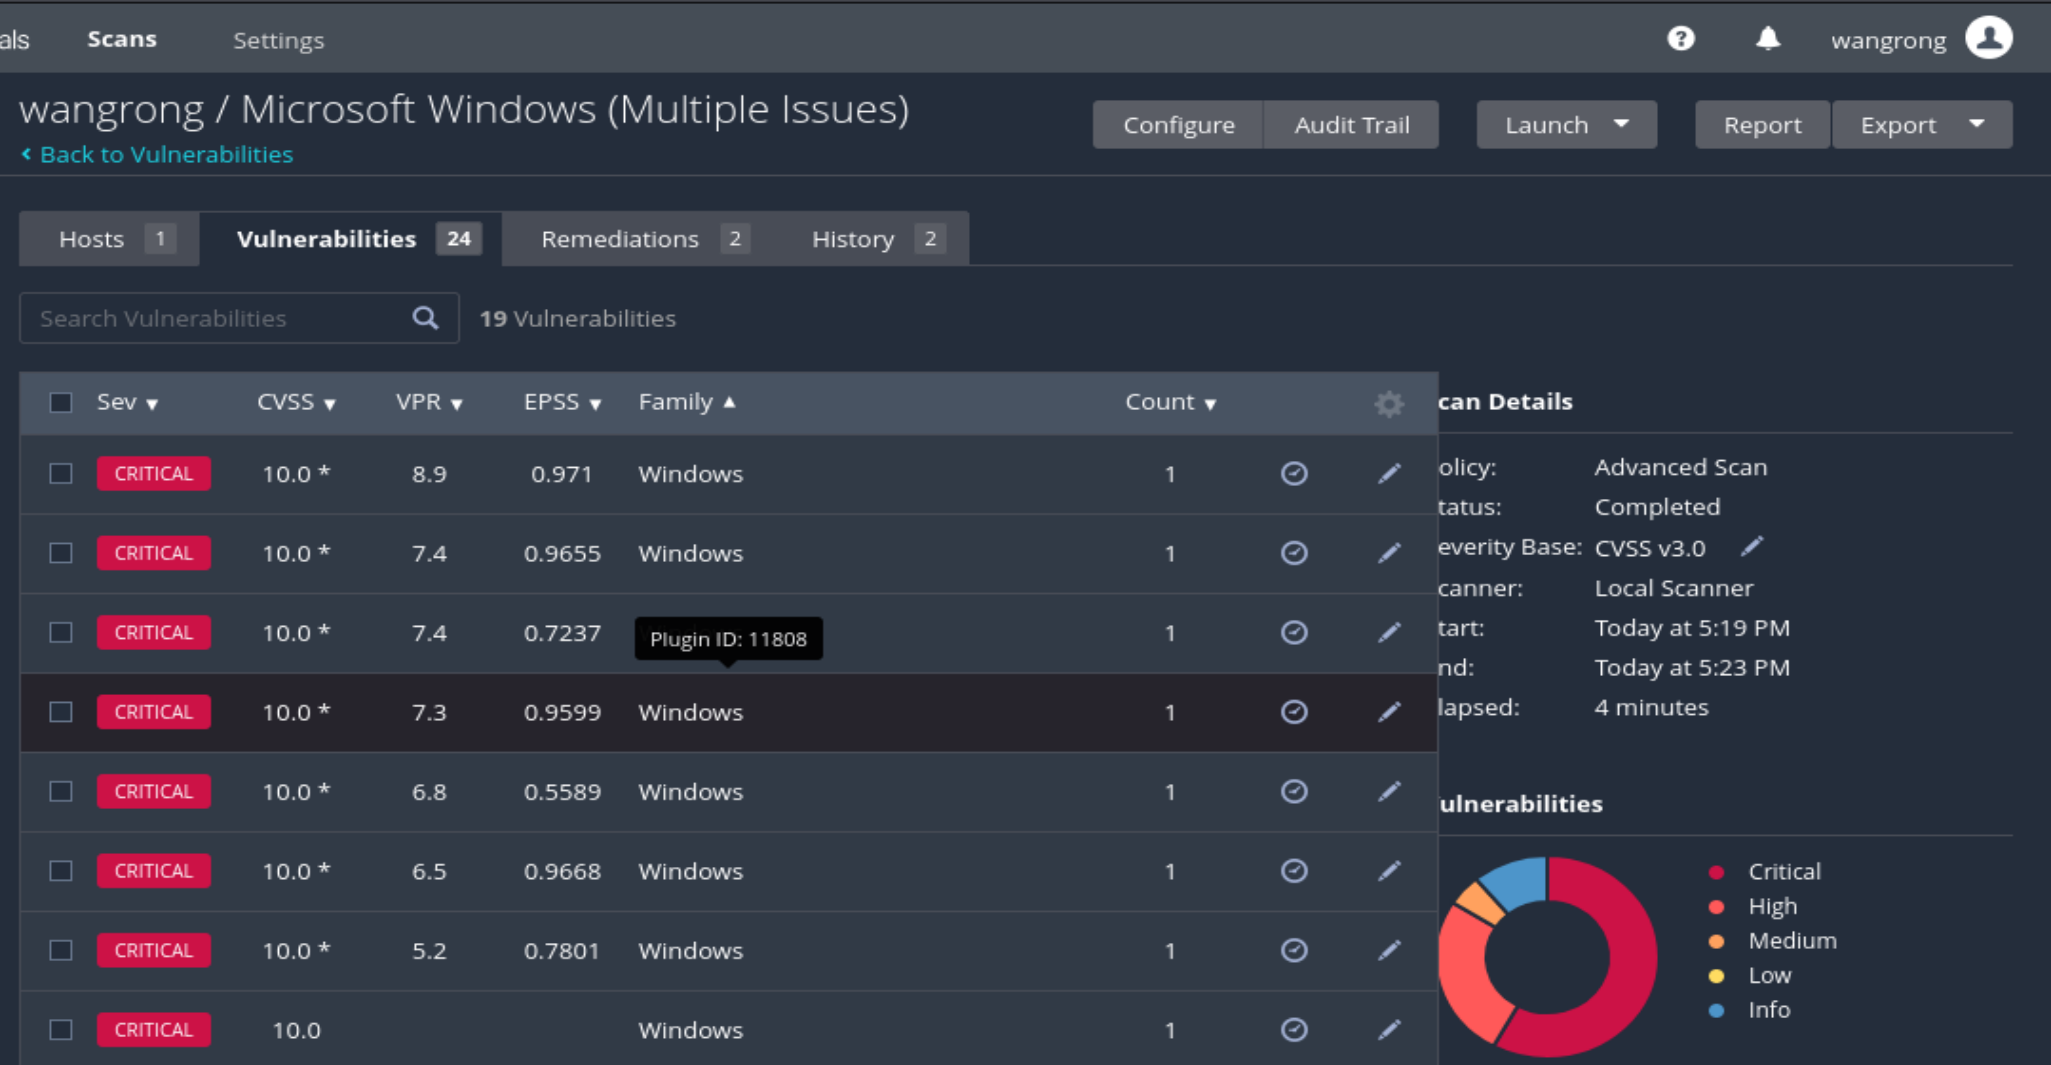The height and width of the screenshot is (1065, 2051).
Task: Edit the Severity Base CVSS v3.0 pencil
Action: (1751, 546)
